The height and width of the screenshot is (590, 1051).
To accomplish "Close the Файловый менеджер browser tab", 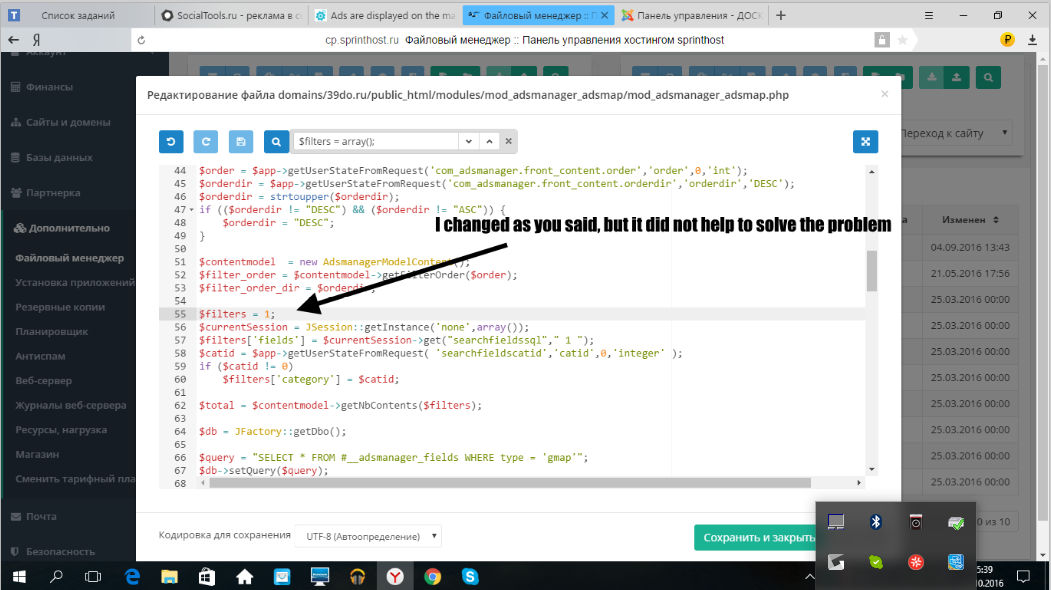I will (x=605, y=15).
